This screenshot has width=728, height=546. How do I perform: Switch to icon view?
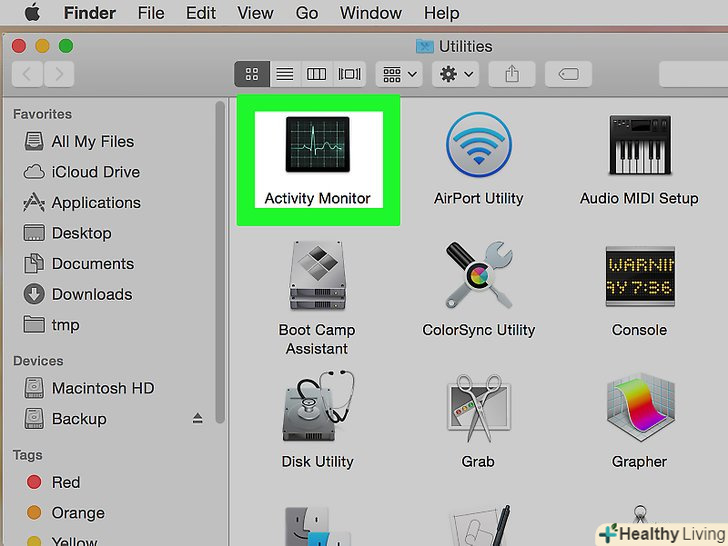pyautogui.click(x=252, y=74)
